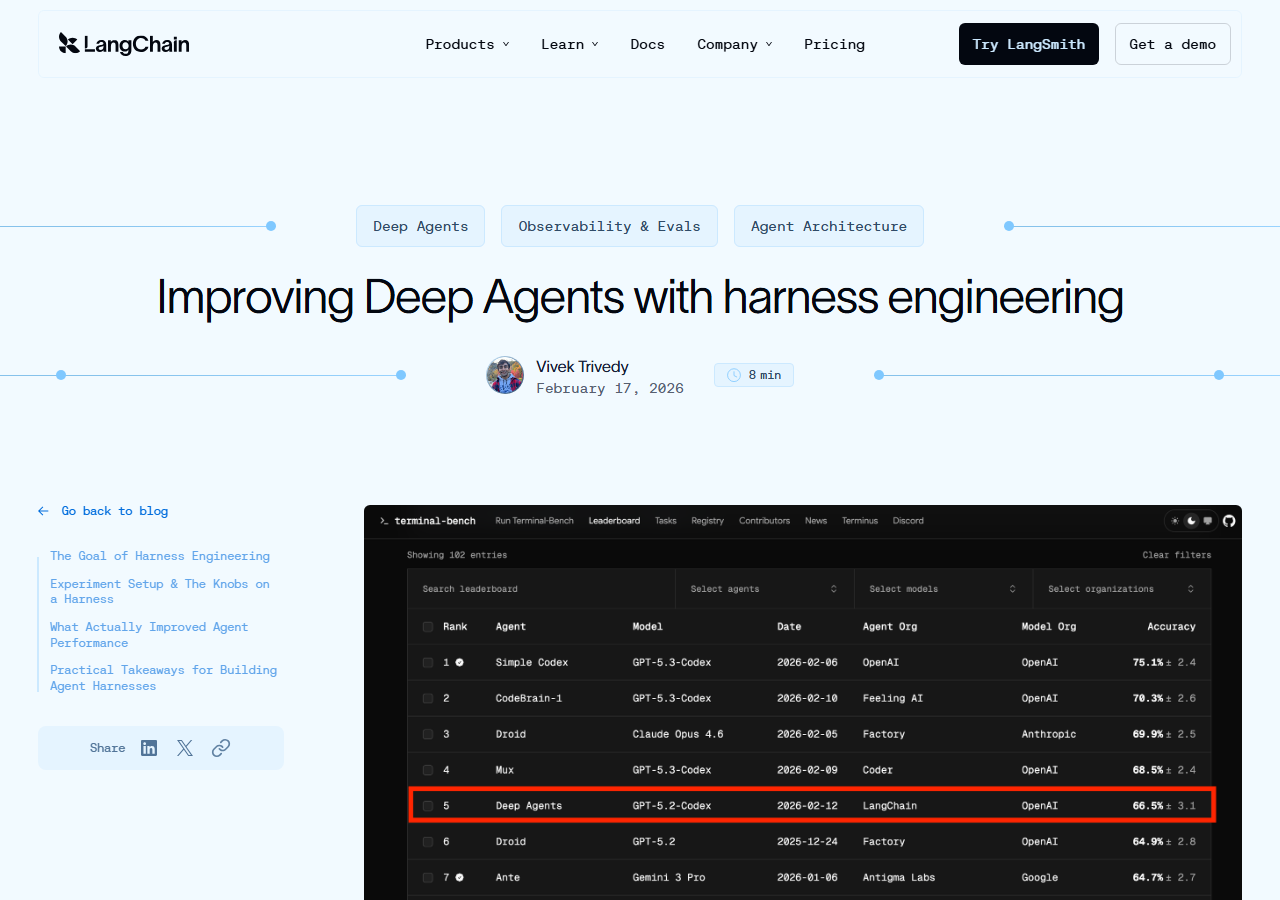The height and width of the screenshot is (900, 1280).
Task: Tick the checkbox for Ante row
Action: 428,877
